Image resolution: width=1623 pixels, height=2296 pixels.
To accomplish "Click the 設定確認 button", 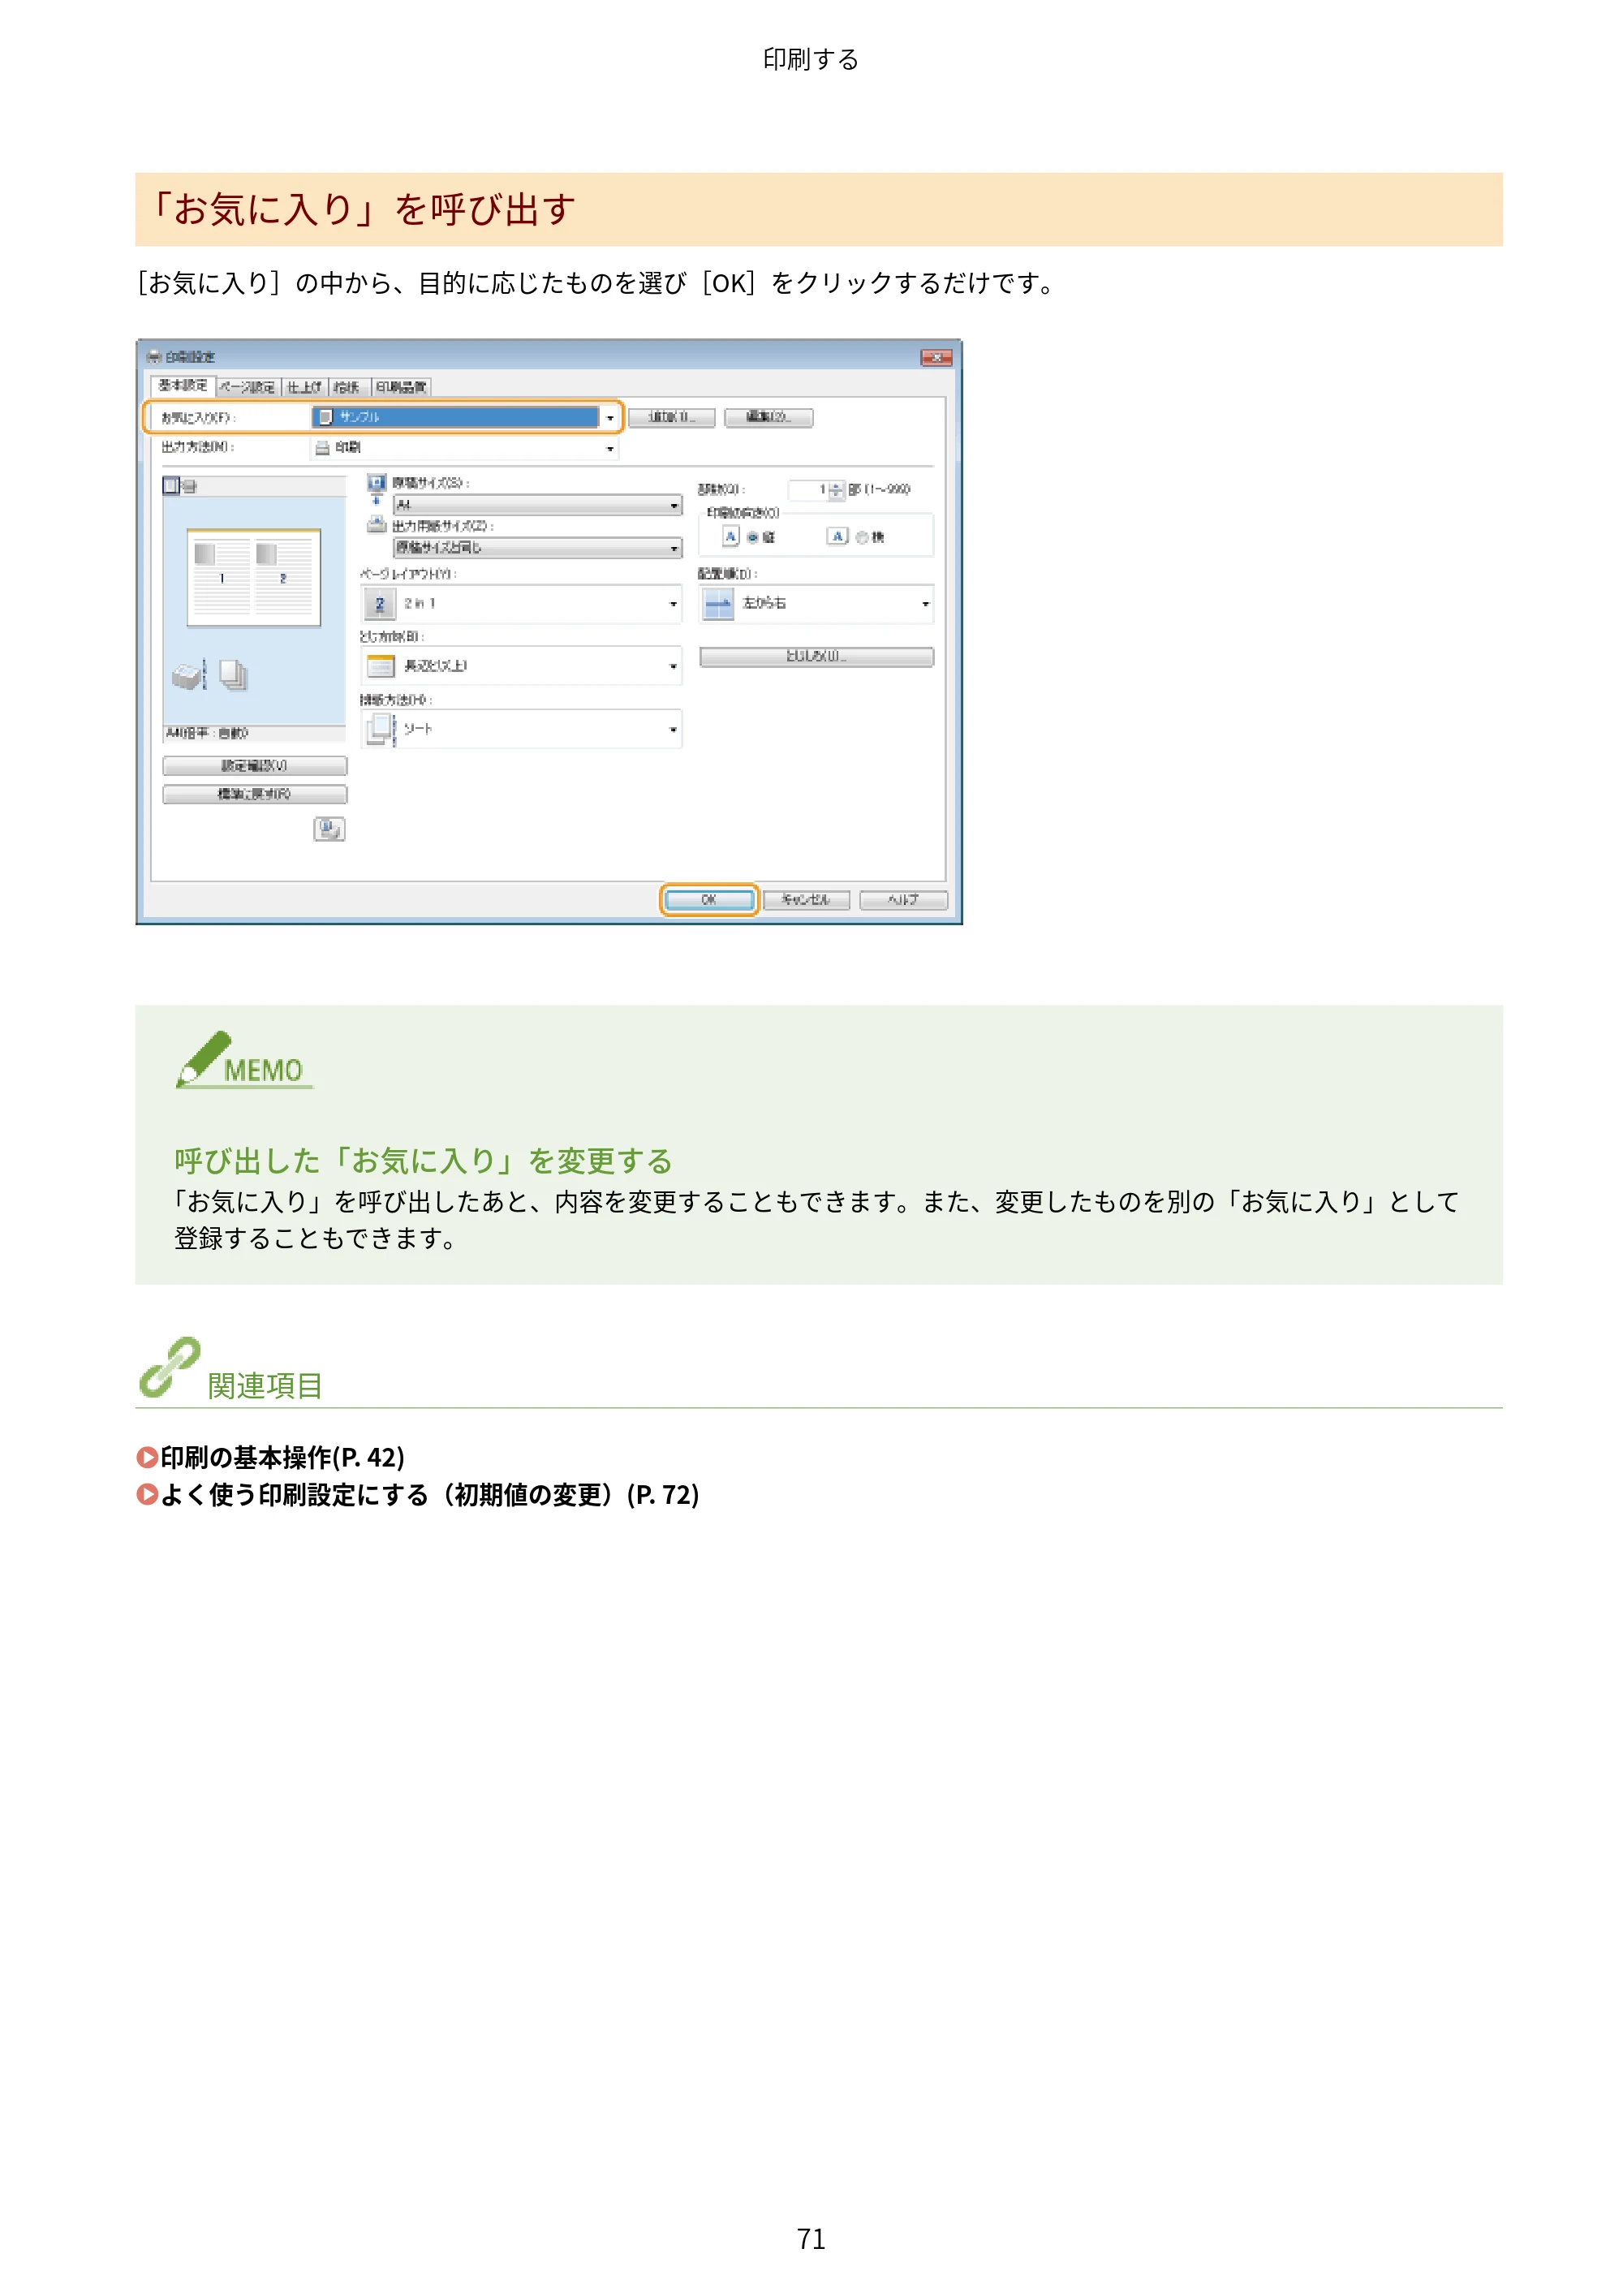I will pyautogui.click(x=255, y=766).
